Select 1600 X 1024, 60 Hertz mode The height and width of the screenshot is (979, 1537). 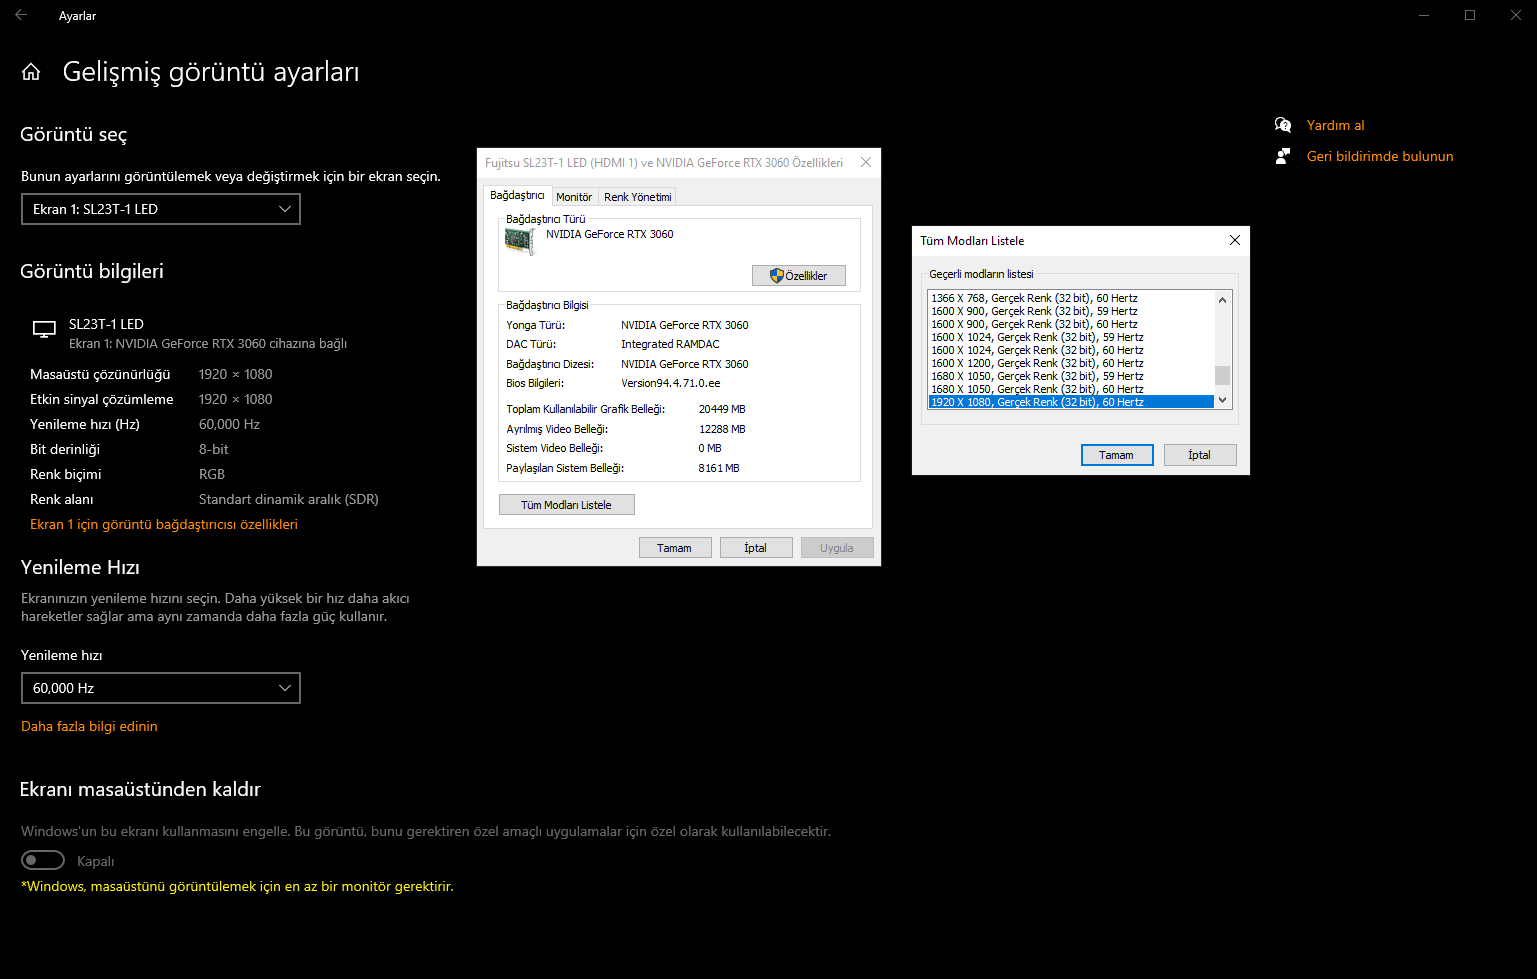tap(1071, 350)
